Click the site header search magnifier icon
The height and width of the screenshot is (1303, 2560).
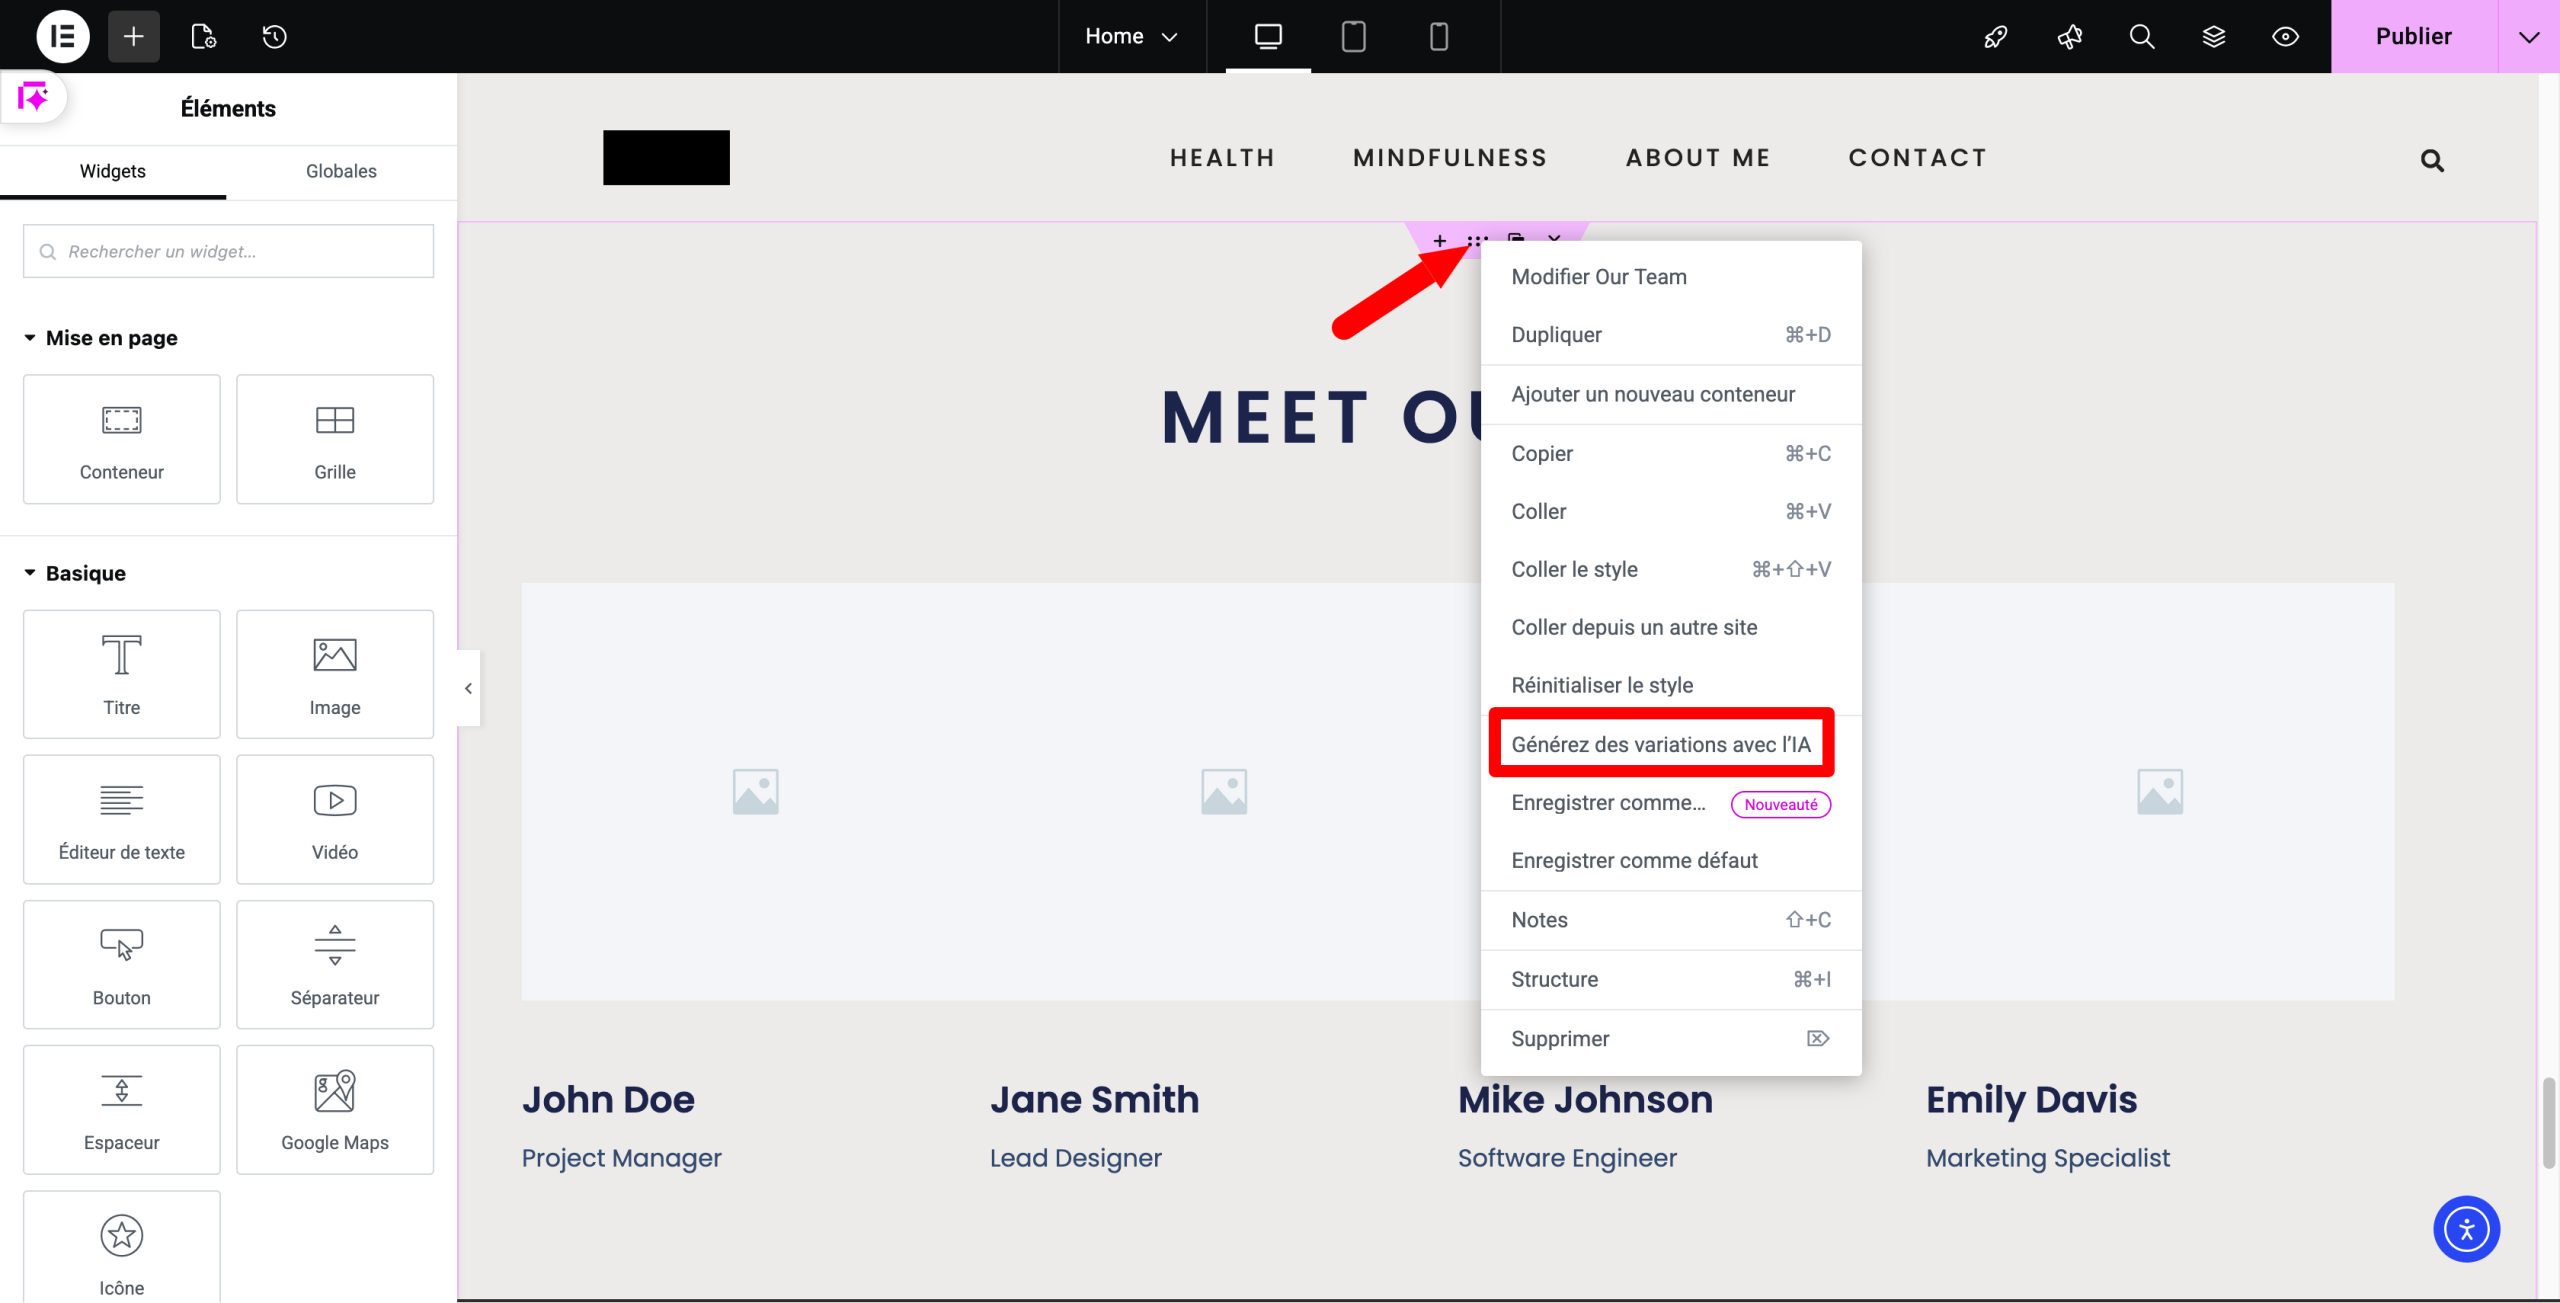[2432, 161]
